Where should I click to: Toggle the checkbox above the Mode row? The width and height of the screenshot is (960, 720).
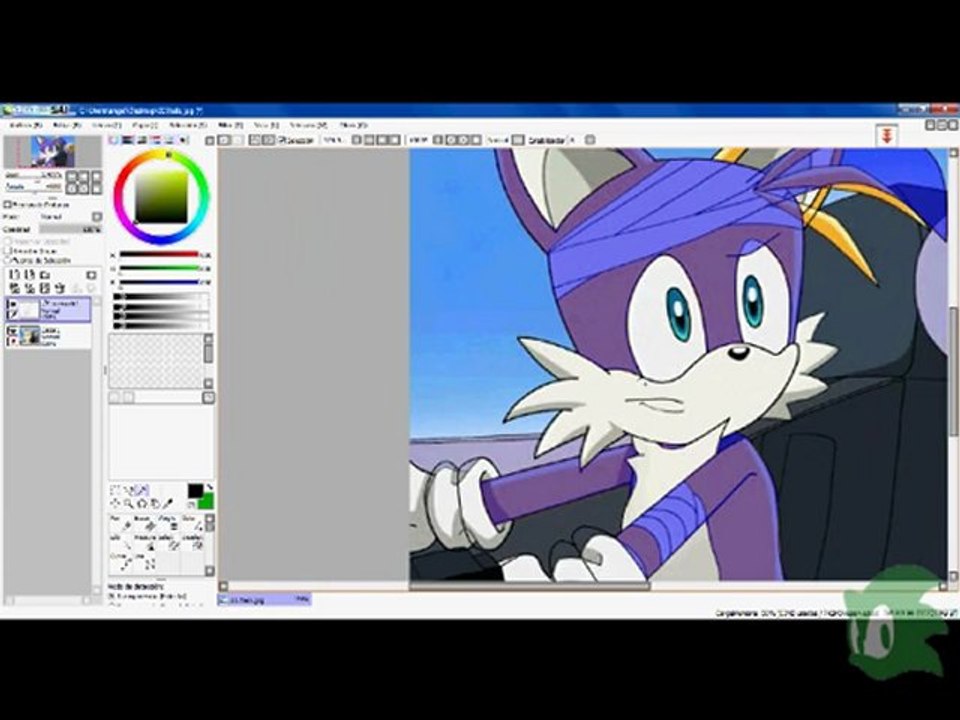7,204
